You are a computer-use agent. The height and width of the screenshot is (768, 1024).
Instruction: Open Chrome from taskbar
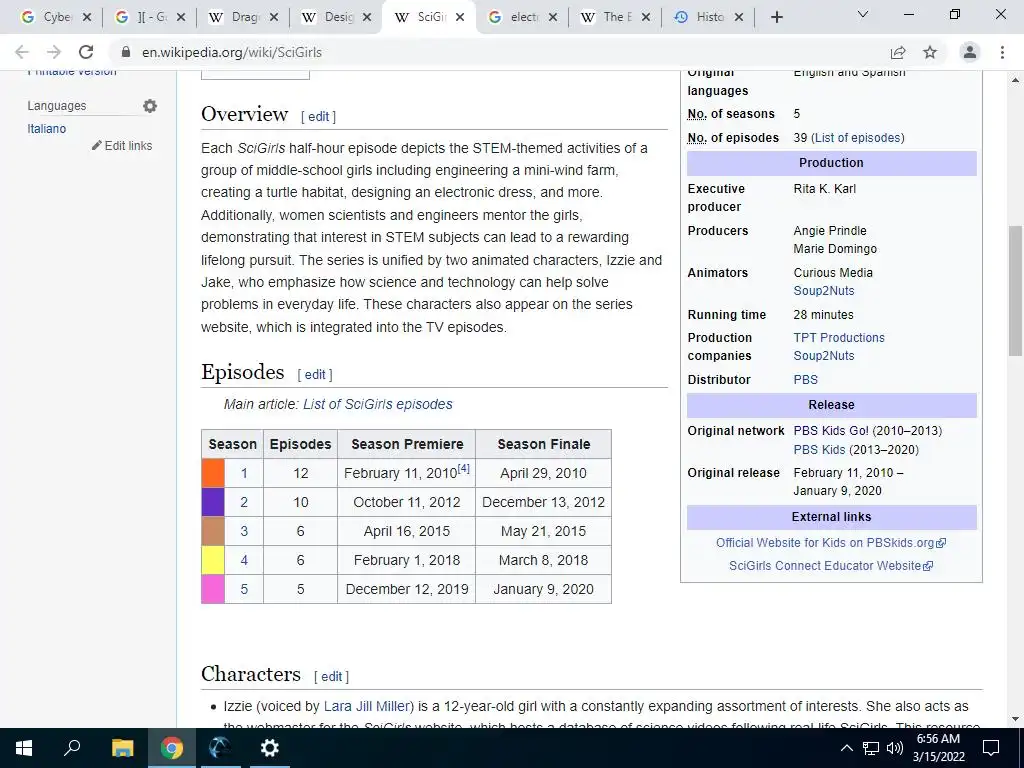coord(172,748)
